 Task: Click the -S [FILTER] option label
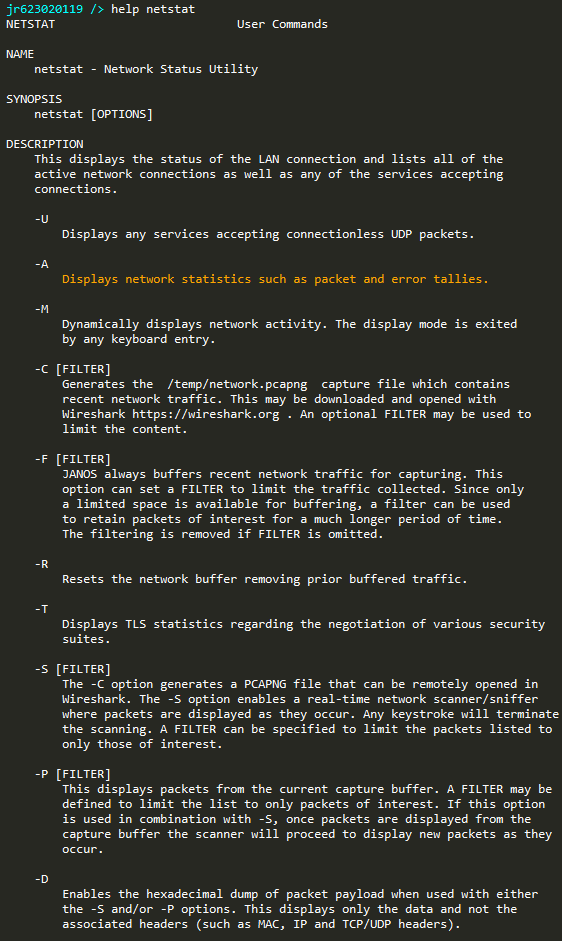[x=73, y=669]
